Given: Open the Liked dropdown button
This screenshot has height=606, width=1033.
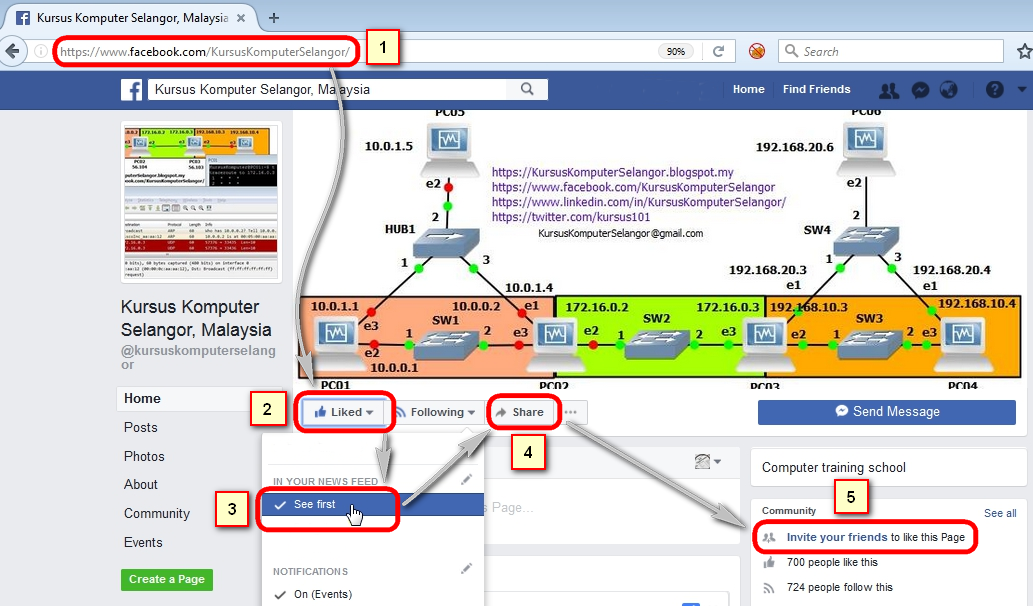Looking at the screenshot, I should (x=344, y=412).
